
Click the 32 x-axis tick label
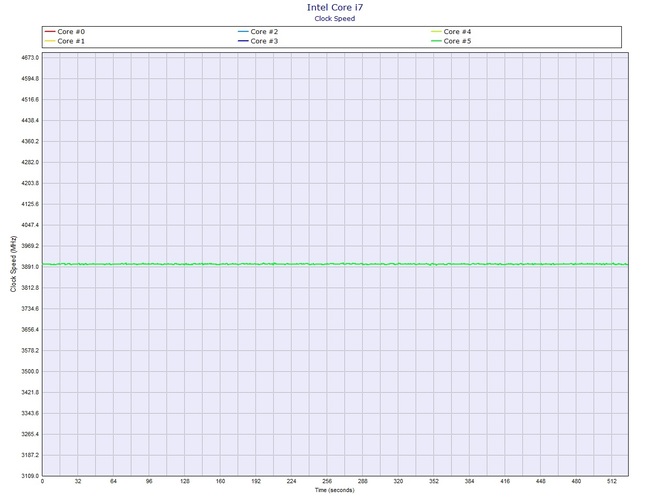click(x=78, y=481)
